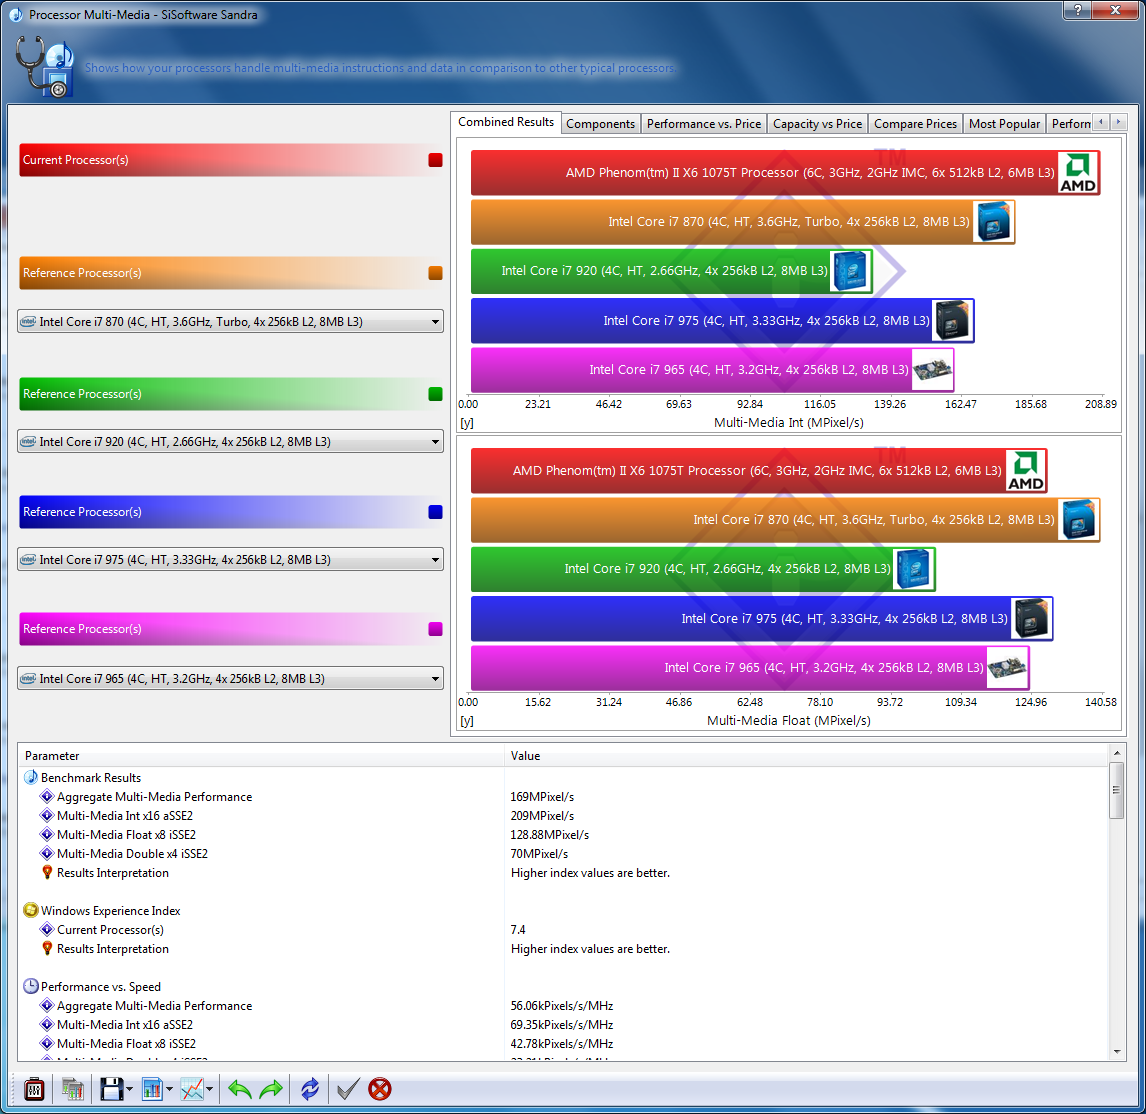The image size is (1146, 1114).
Task: Click the green reference processor color square
Action: [x=436, y=394]
